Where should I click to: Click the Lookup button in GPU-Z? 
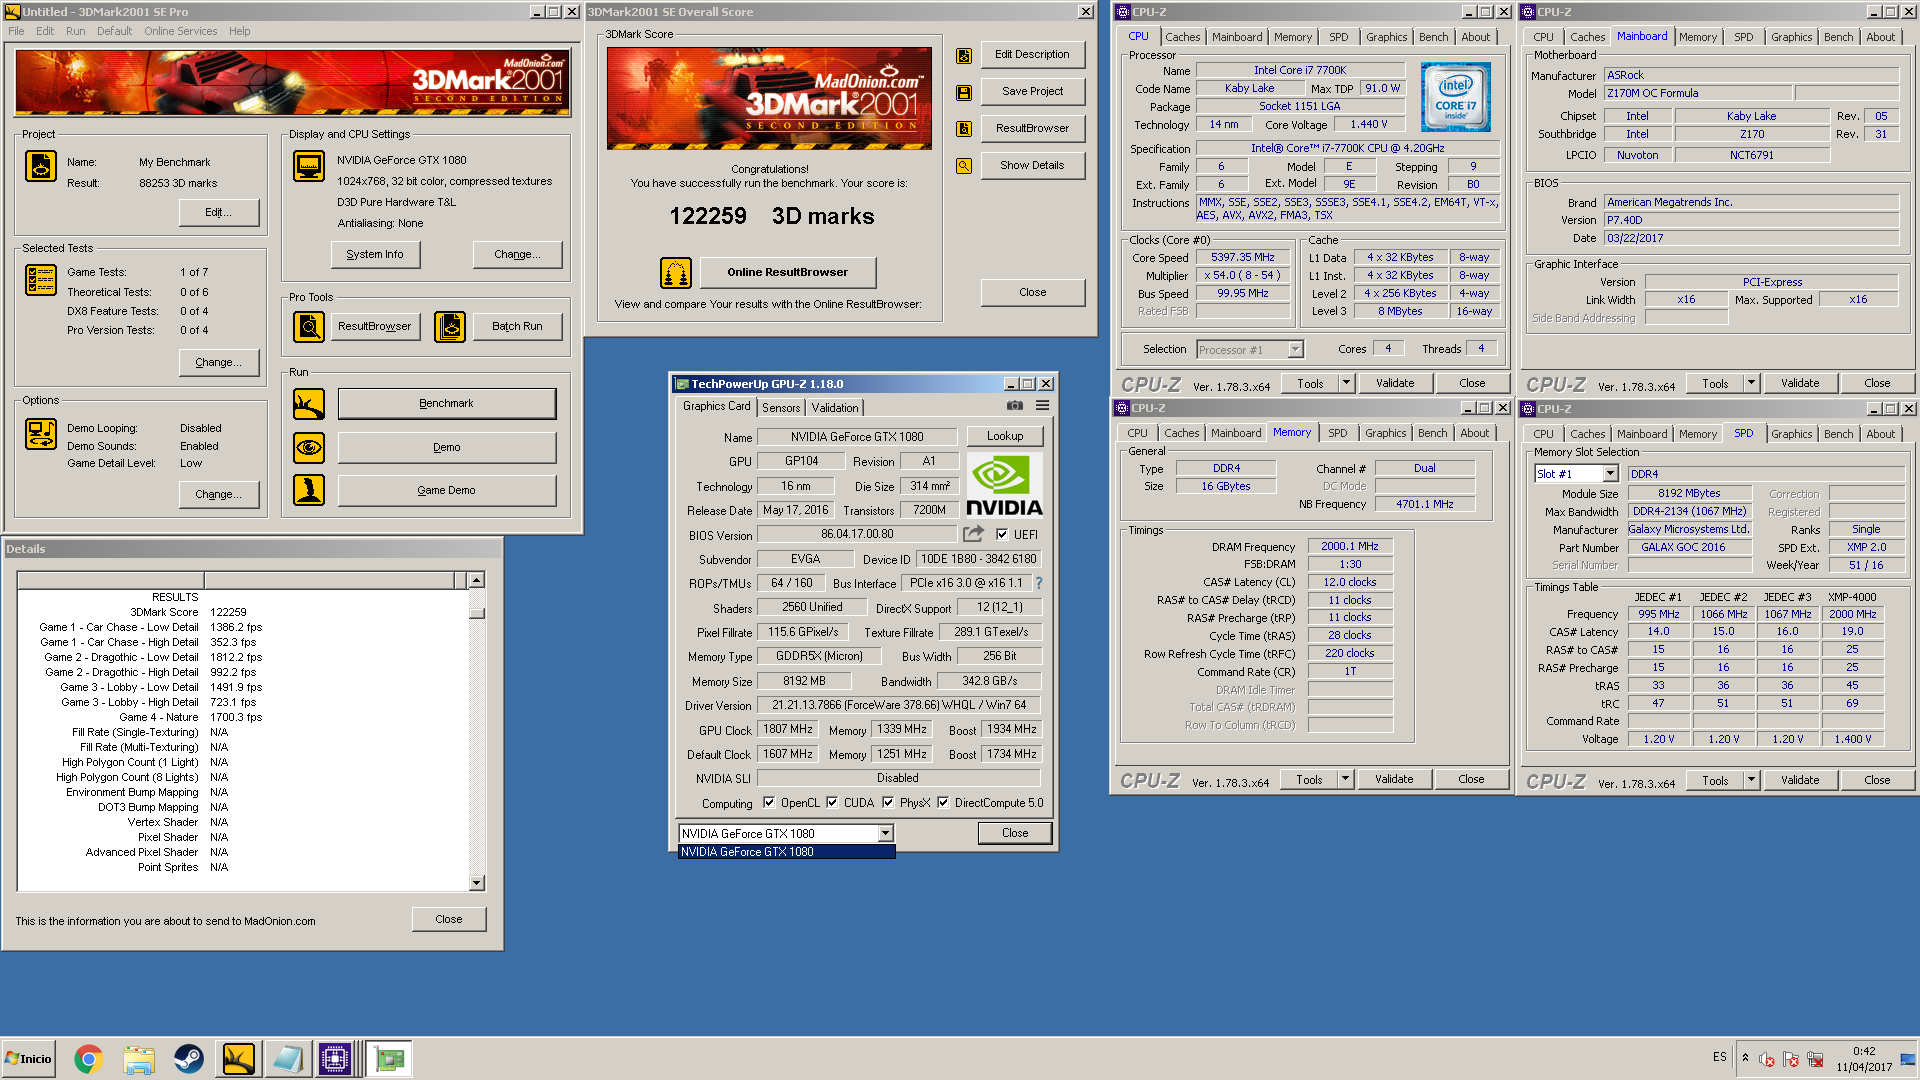1005,436
